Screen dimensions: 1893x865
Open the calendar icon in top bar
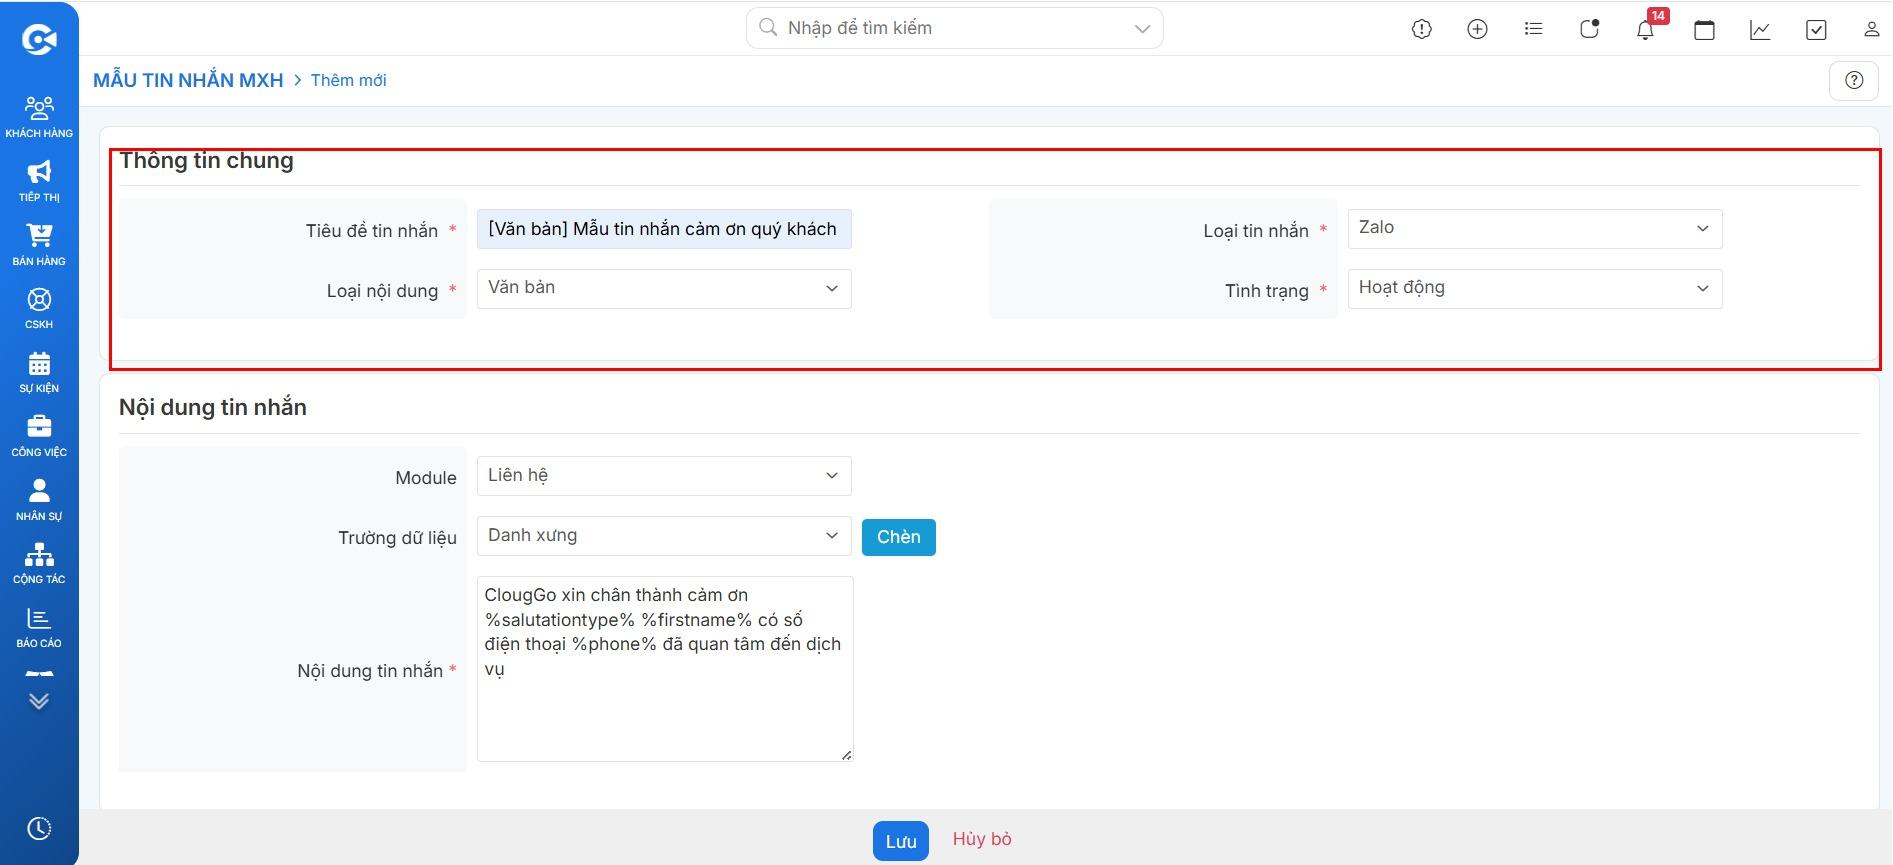1704,29
